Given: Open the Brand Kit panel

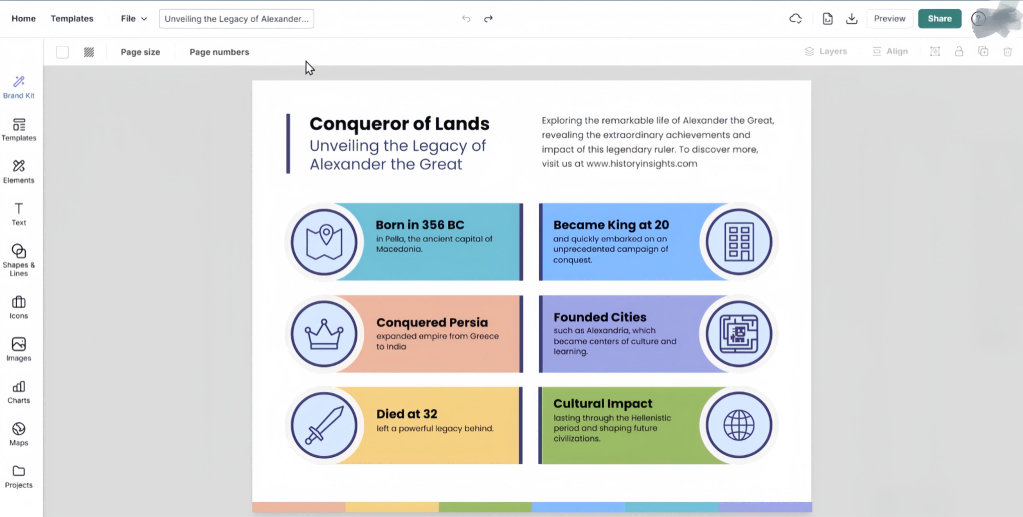Looking at the screenshot, I should (19, 86).
